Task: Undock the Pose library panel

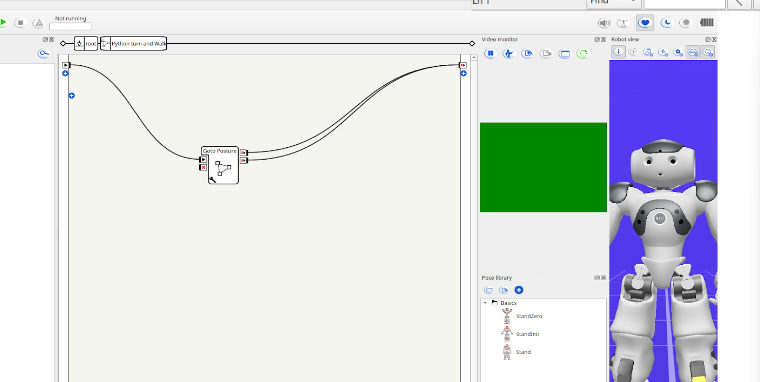Action: [597, 278]
